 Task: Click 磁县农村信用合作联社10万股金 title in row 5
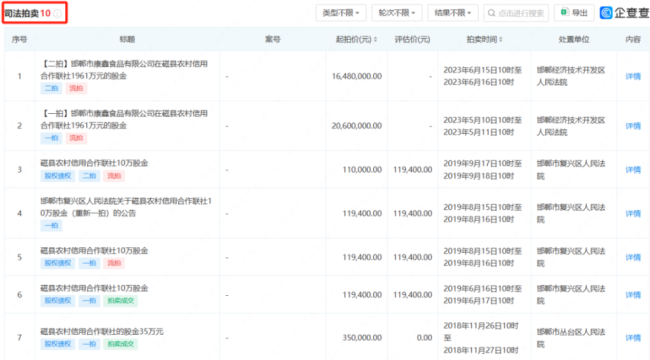pyautogui.click(x=94, y=251)
